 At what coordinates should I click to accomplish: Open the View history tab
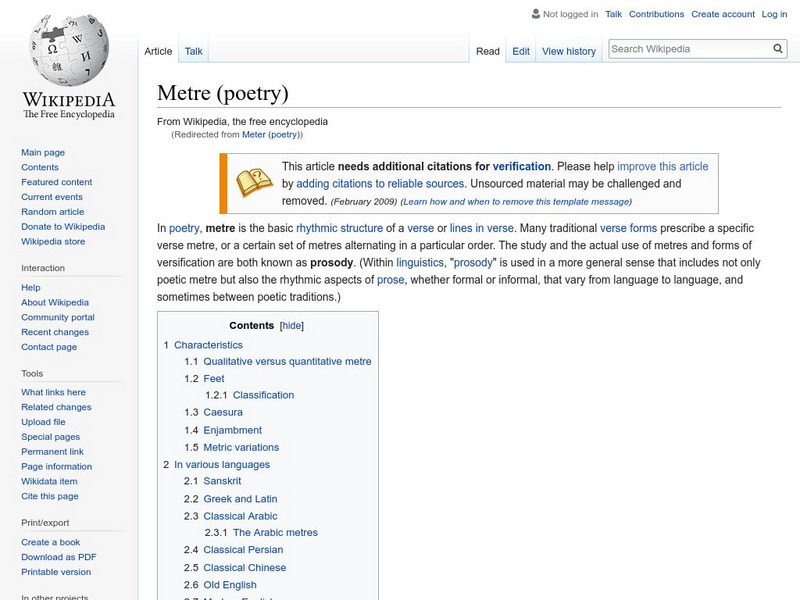(569, 51)
